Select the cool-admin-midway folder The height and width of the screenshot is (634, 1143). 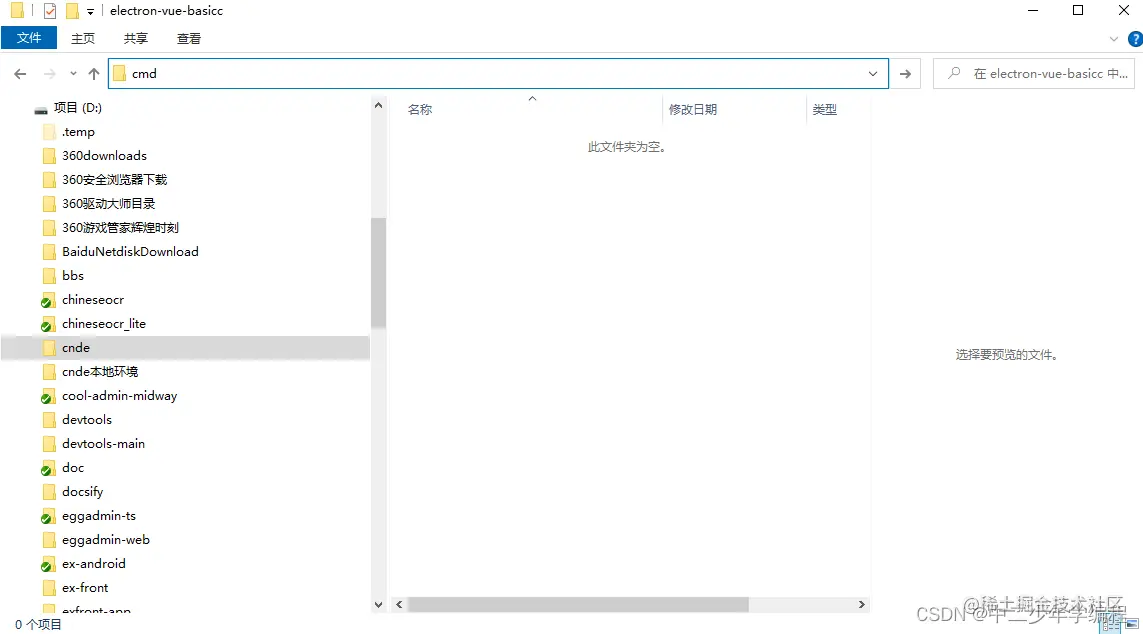(x=120, y=396)
